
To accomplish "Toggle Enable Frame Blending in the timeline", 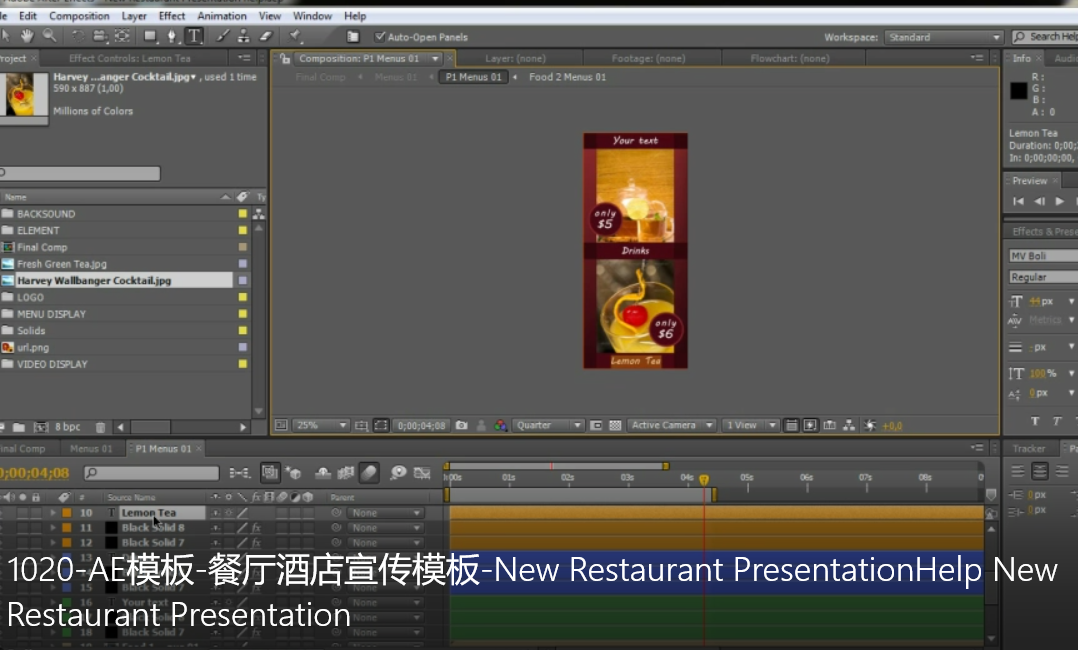I will (x=346, y=473).
